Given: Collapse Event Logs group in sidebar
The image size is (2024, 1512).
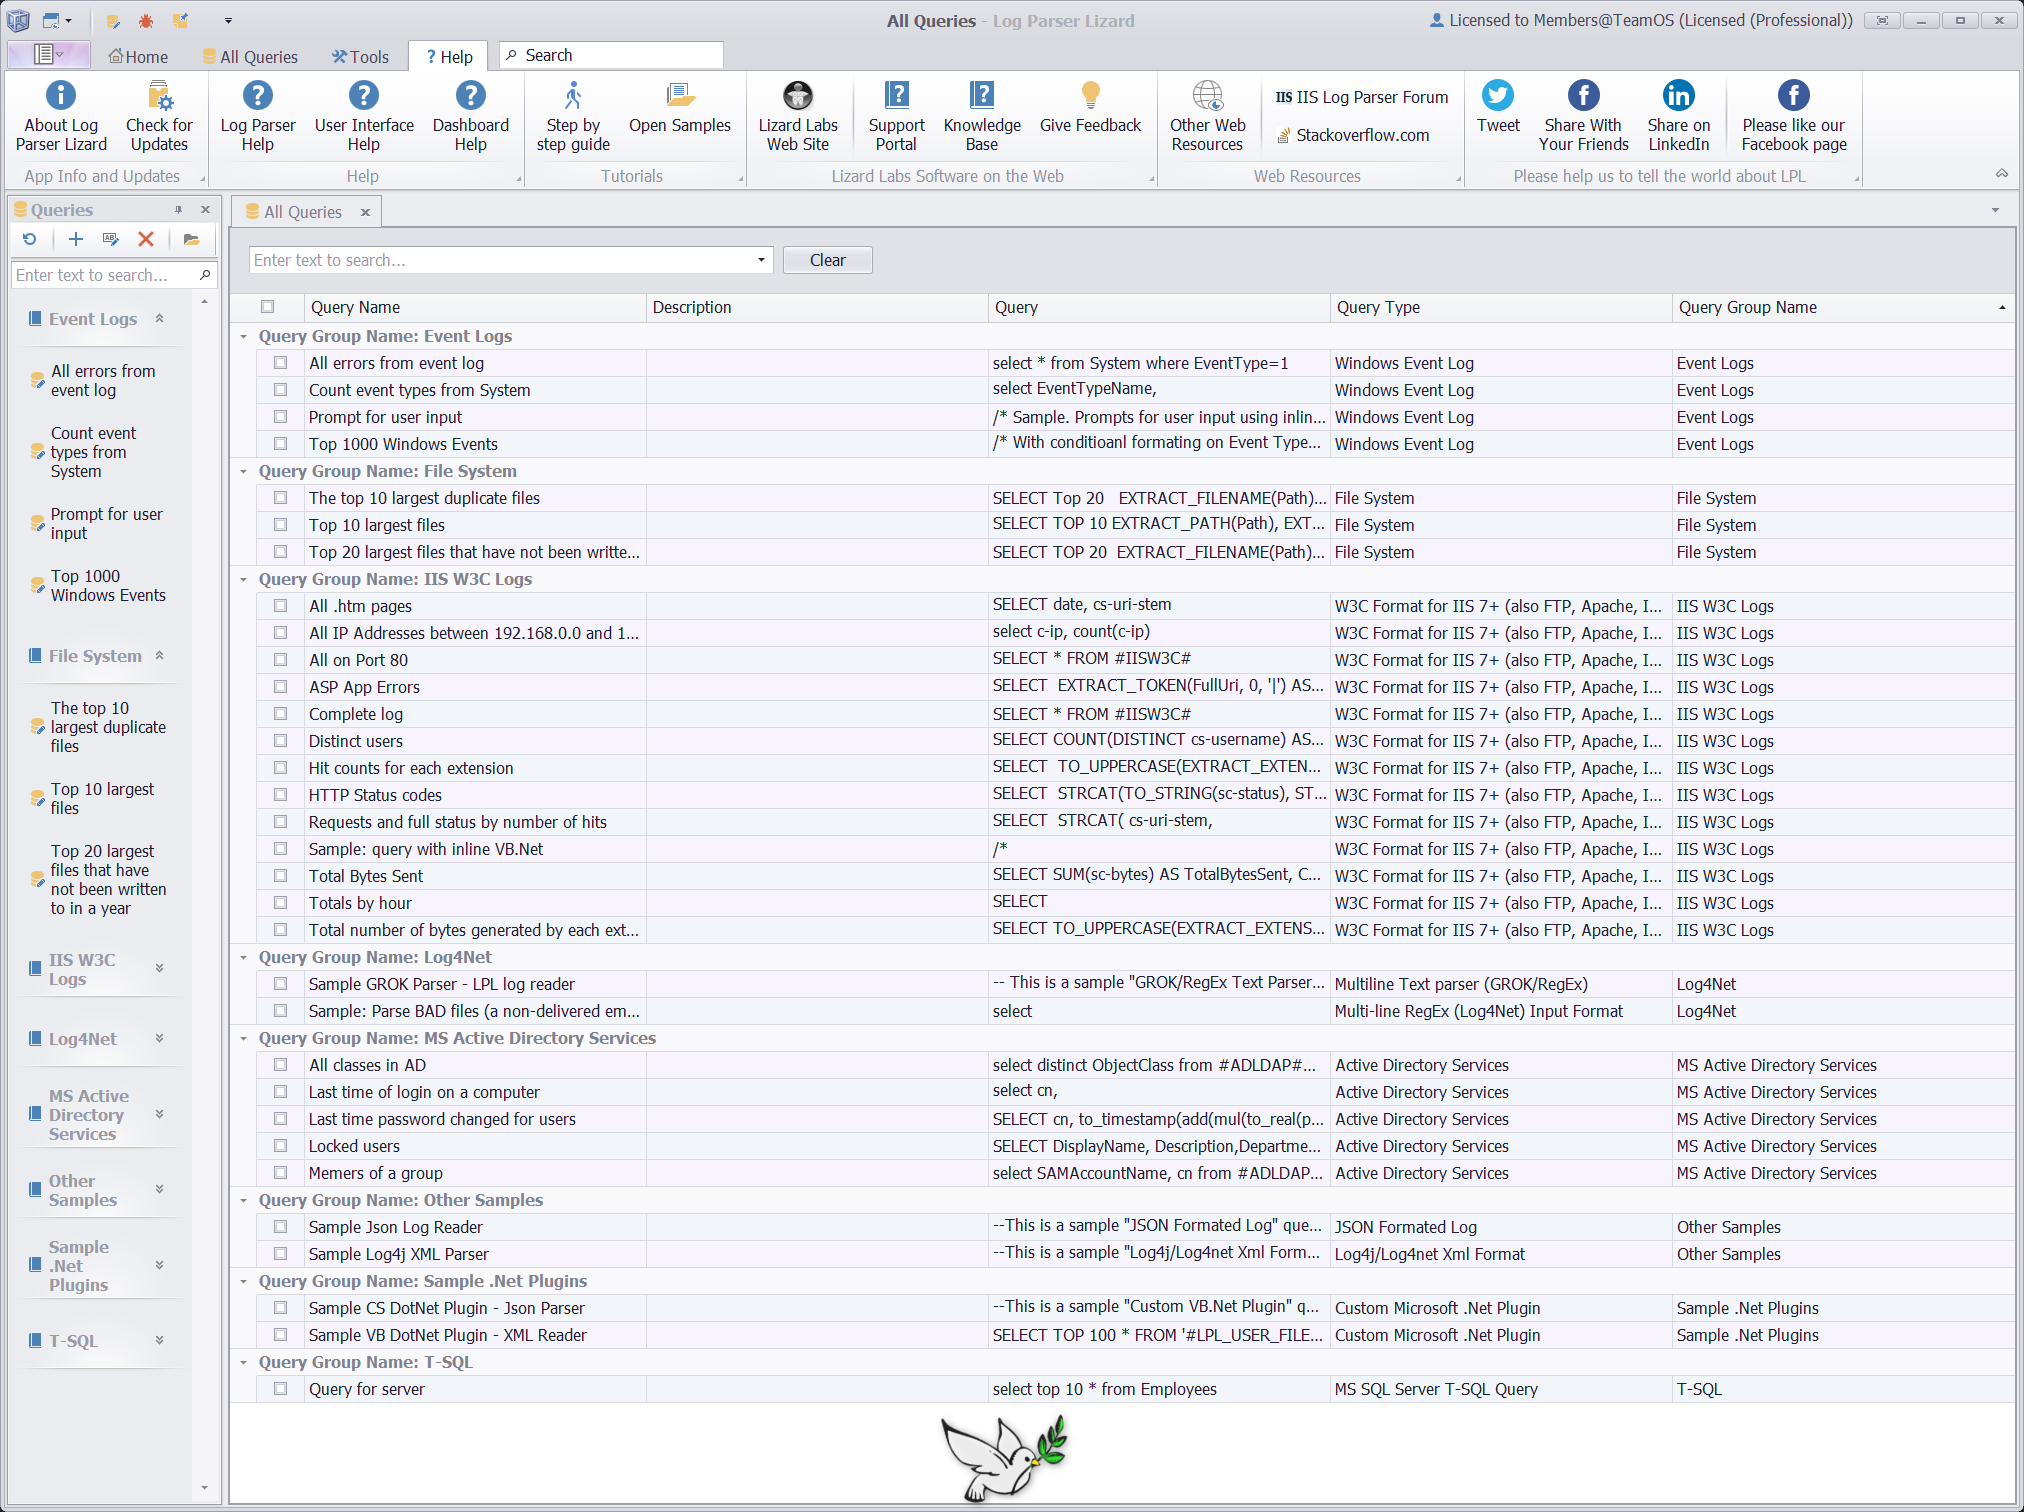Looking at the screenshot, I should pyautogui.click(x=159, y=318).
